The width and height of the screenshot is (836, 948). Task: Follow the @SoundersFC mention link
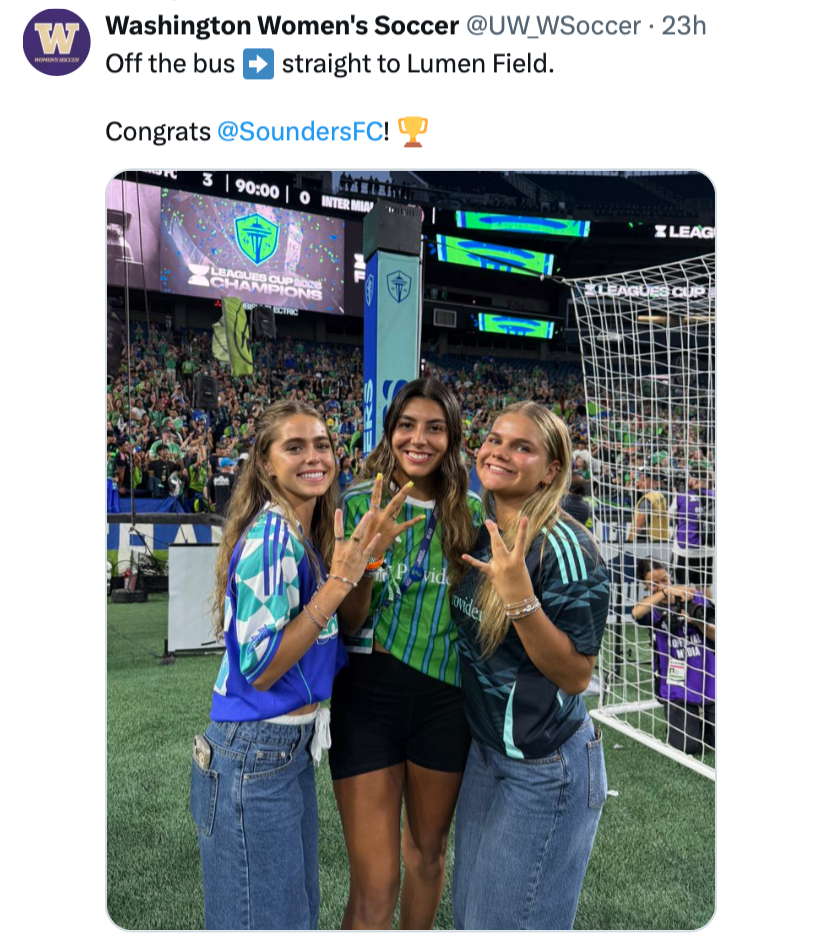point(300,131)
